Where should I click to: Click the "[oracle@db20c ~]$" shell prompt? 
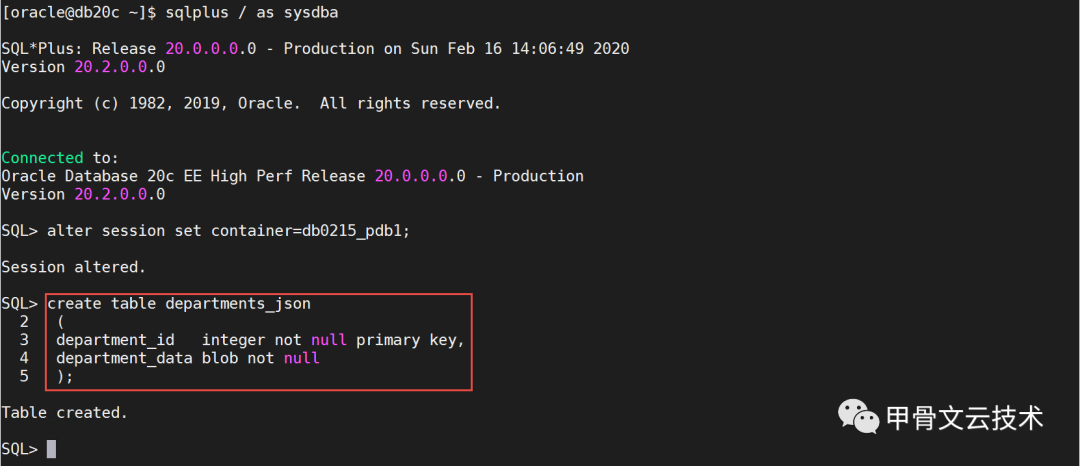click(x=79, y=12)
